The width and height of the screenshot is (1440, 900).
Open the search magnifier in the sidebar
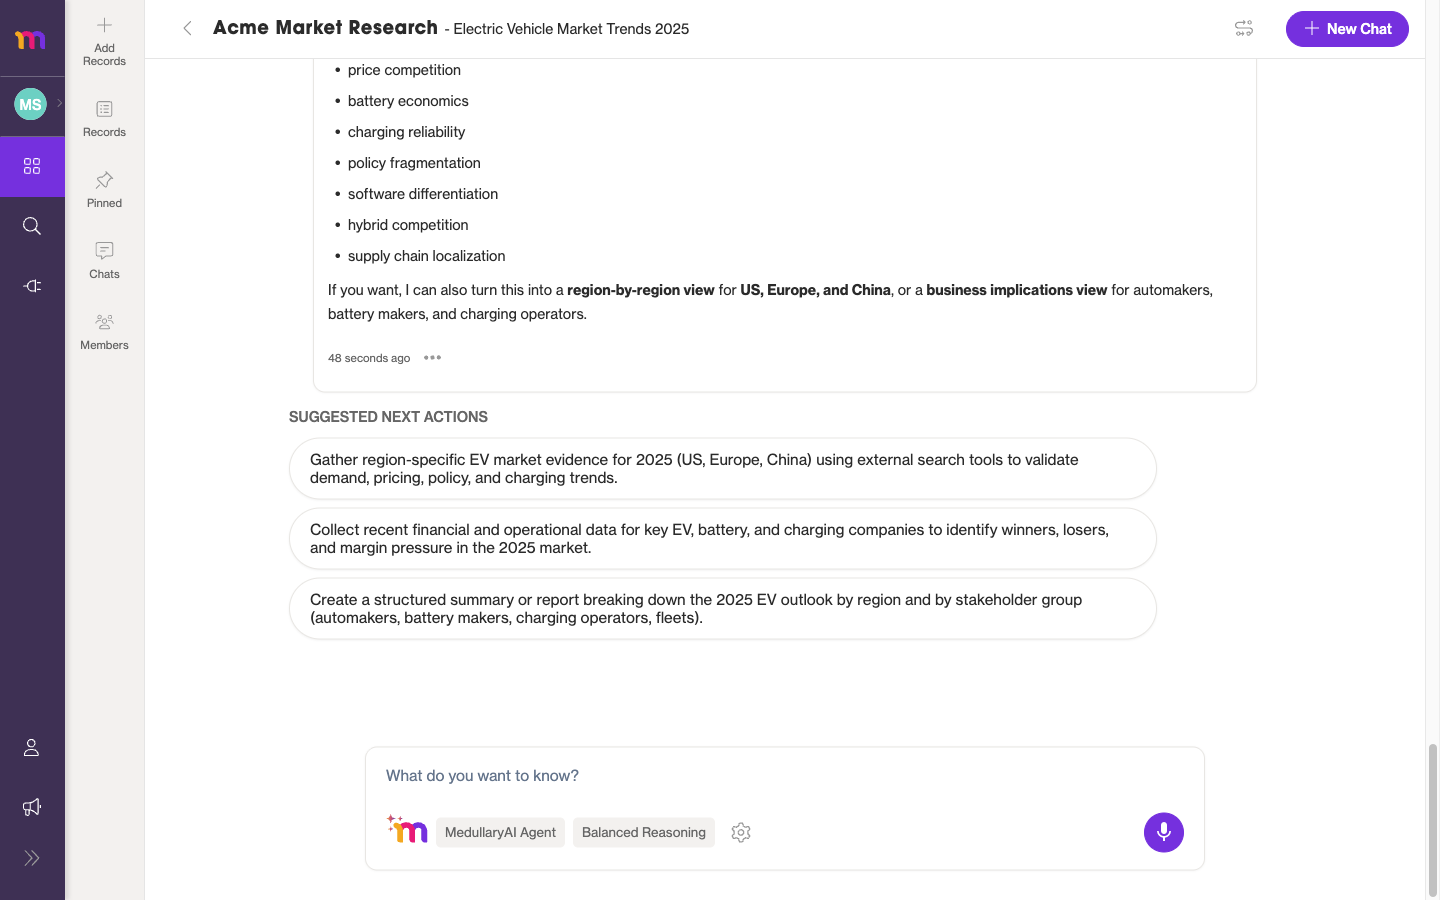(32, 226)
